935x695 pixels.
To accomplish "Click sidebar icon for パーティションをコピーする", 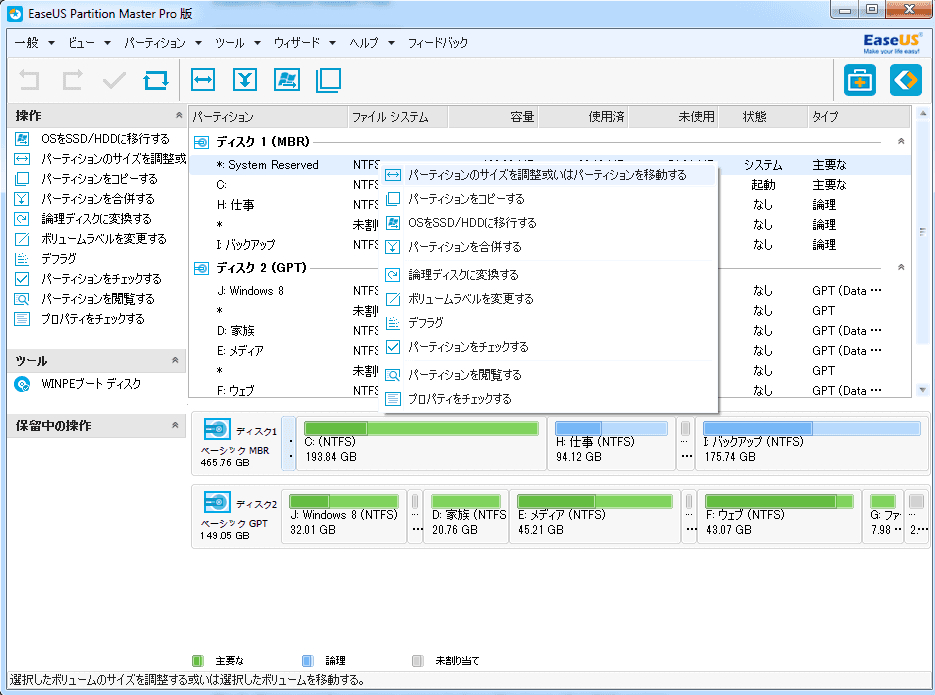I will (x=22, y=179).
